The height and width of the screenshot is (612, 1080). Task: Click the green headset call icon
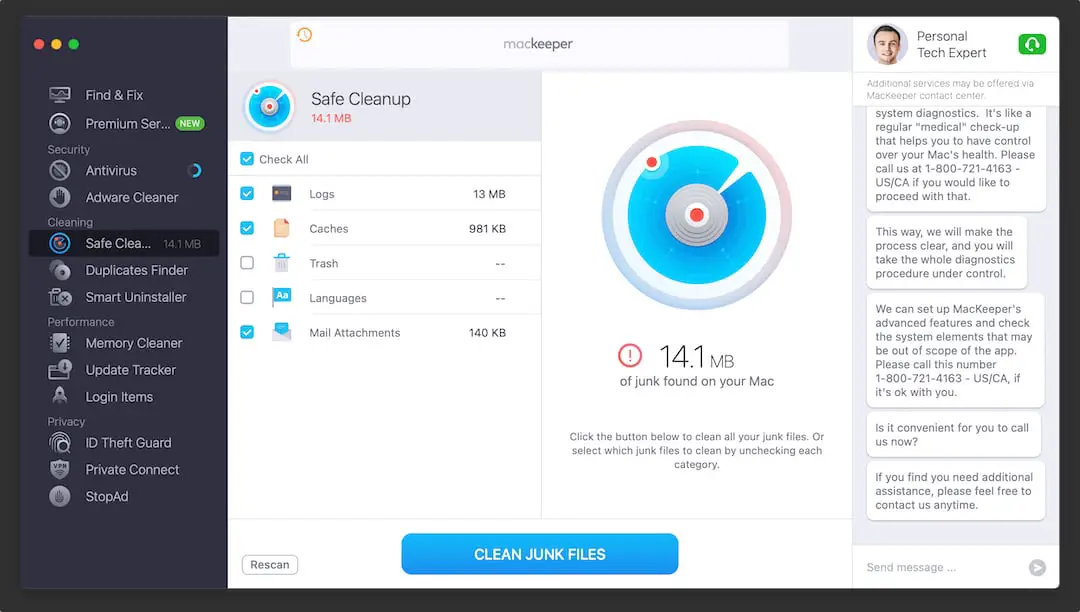click(1032, 44)
